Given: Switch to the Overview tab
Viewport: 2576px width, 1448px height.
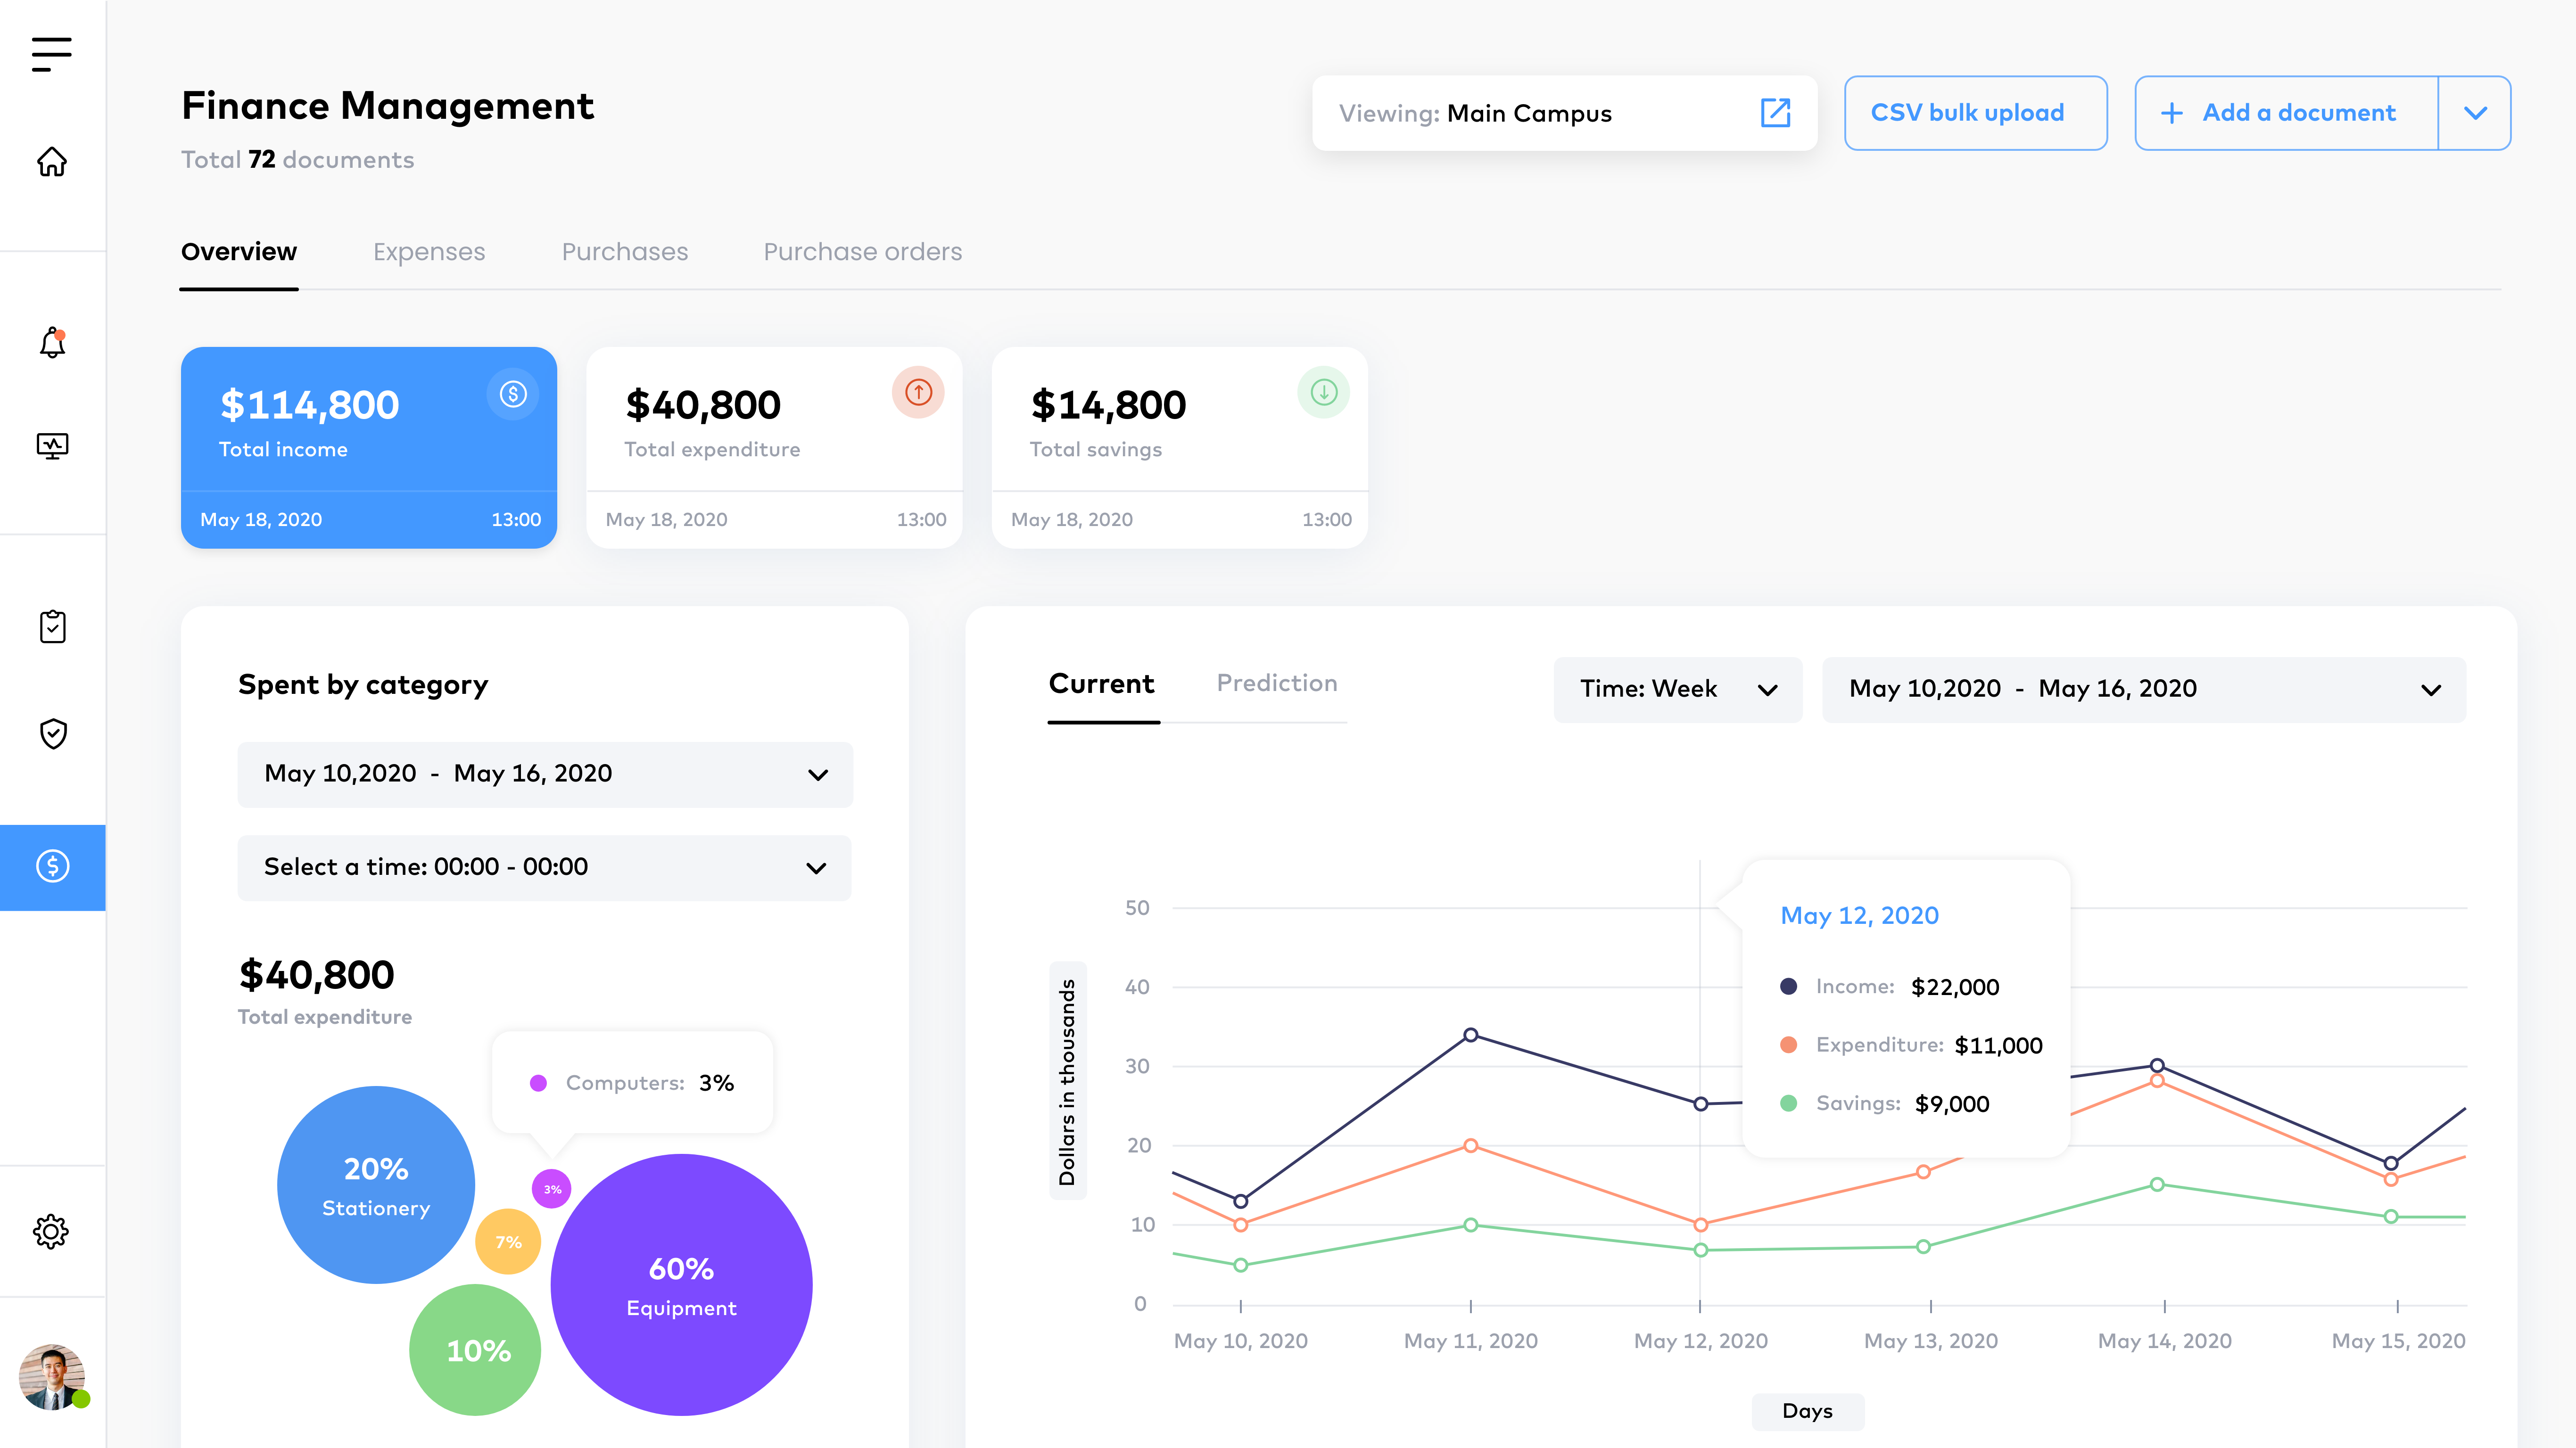Looking at the screenshot, I should click(x=238, y=251).
